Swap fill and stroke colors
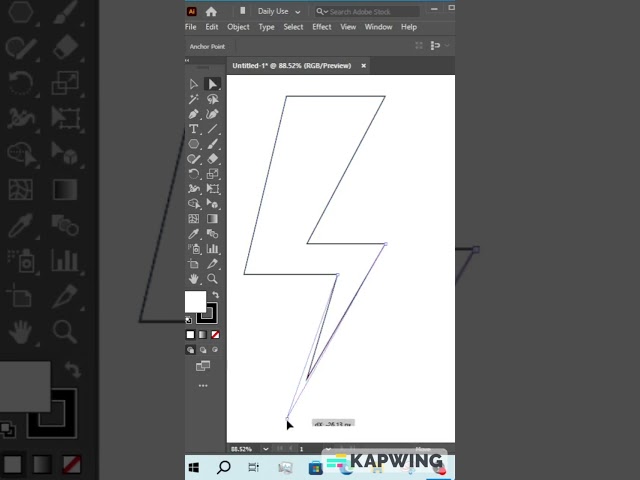This screenshot has width=640, height=480. coord(216,294)
